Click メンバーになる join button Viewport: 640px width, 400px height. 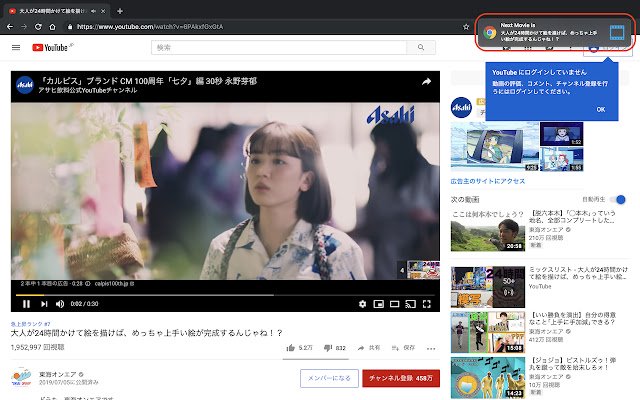pos(329,378)
